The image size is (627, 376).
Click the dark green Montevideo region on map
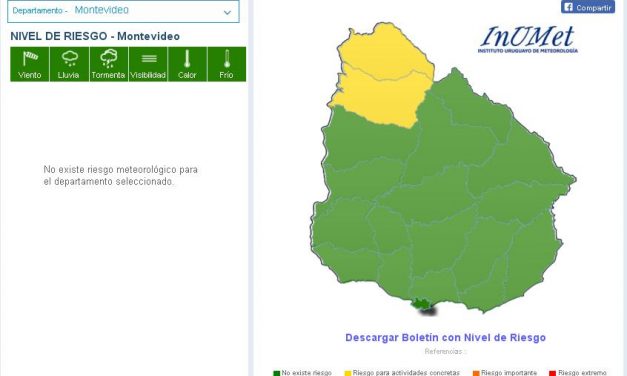pyautogui.click(x=421, y=305)
